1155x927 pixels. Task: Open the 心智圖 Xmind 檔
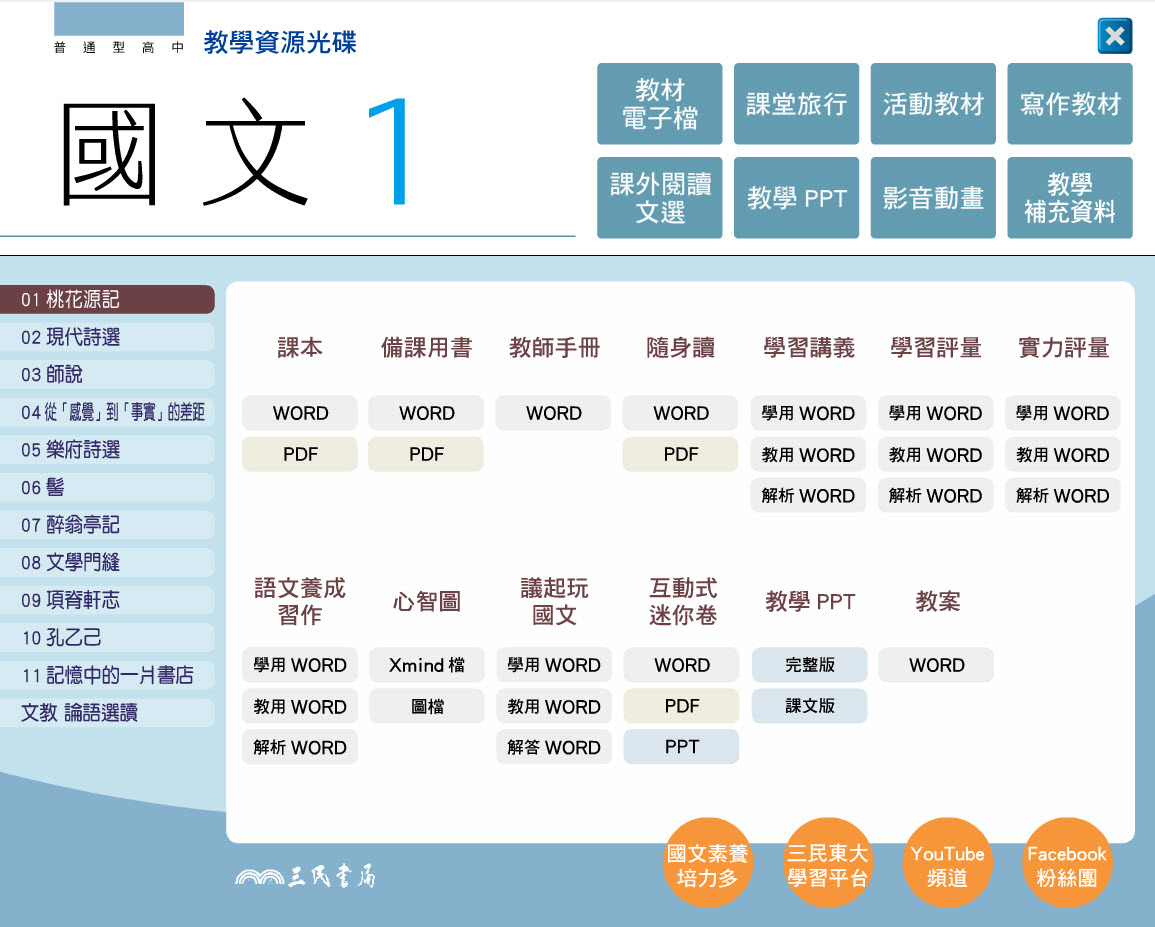tap(426, 665)
